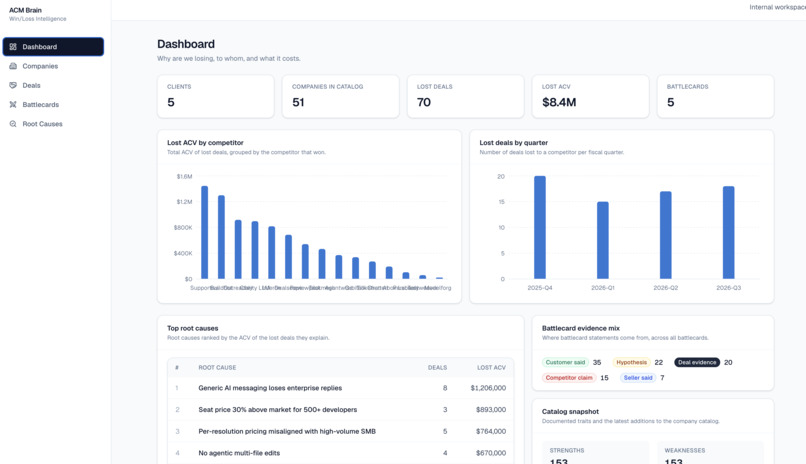806x464 pixels.
Task: Click the 2025-Q4 axis label
Action: 540,288
